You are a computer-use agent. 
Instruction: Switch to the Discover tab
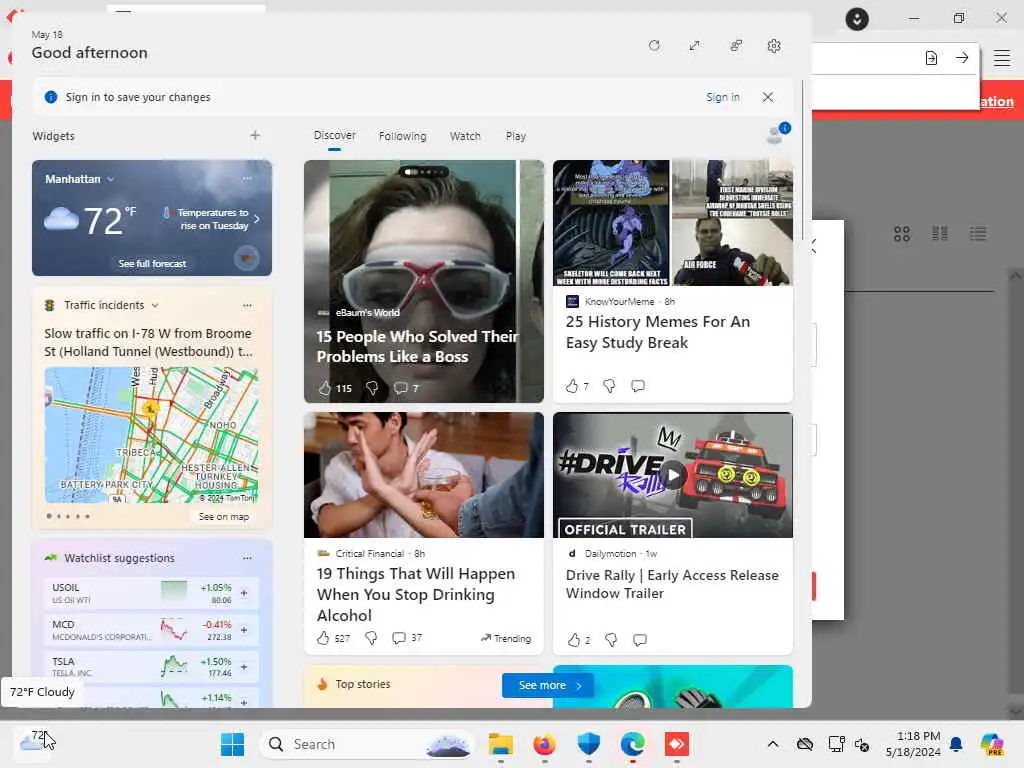334,135
